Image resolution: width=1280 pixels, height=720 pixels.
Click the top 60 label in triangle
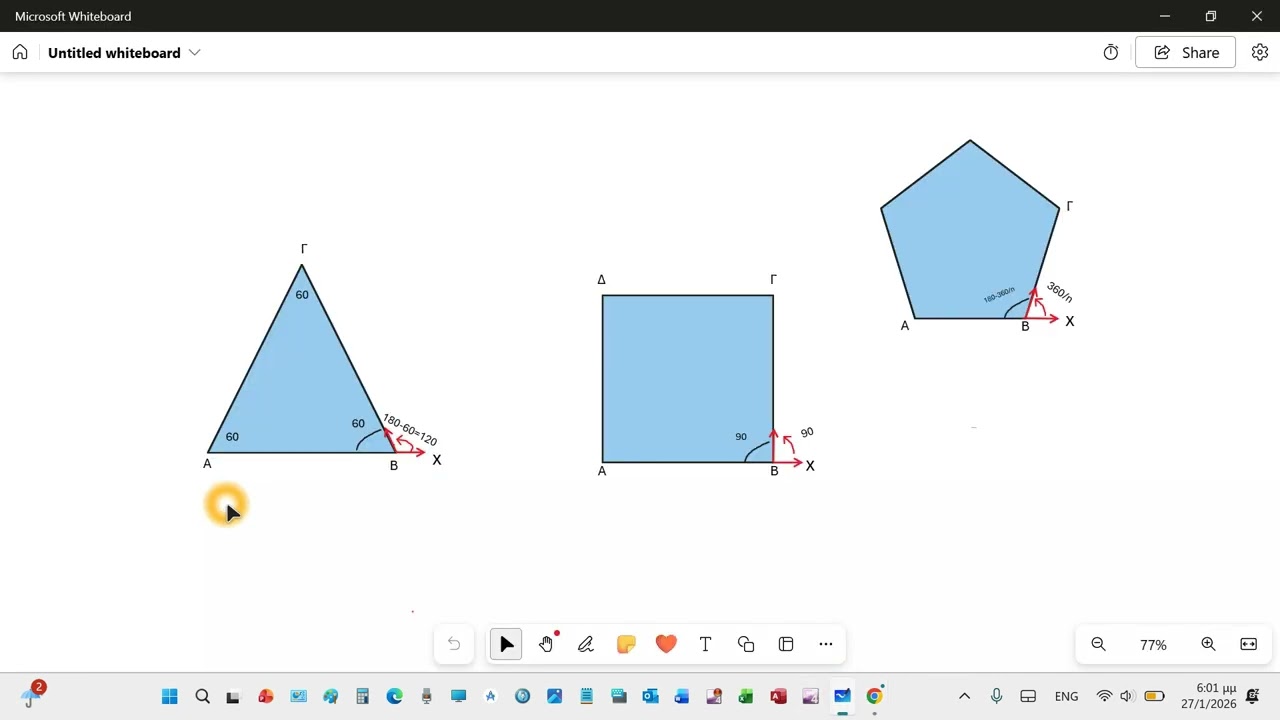point(302,295)
